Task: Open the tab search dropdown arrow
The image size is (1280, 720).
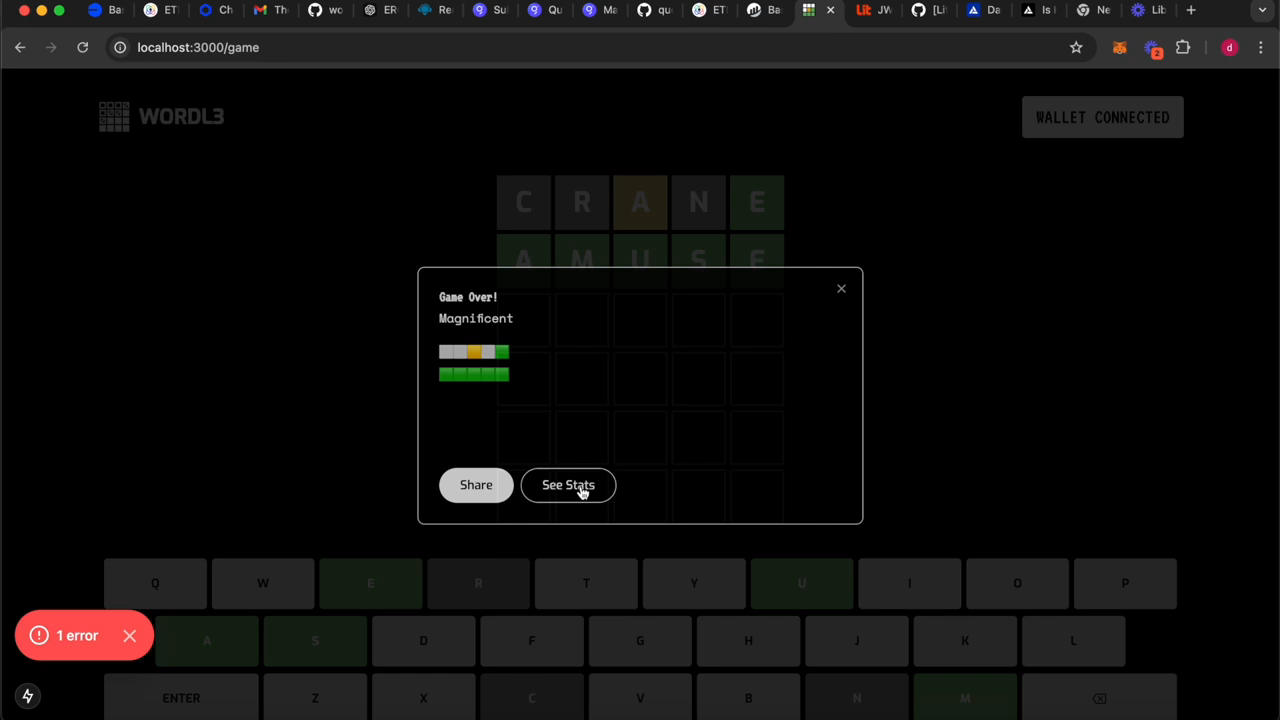Action: (1262, 10)
